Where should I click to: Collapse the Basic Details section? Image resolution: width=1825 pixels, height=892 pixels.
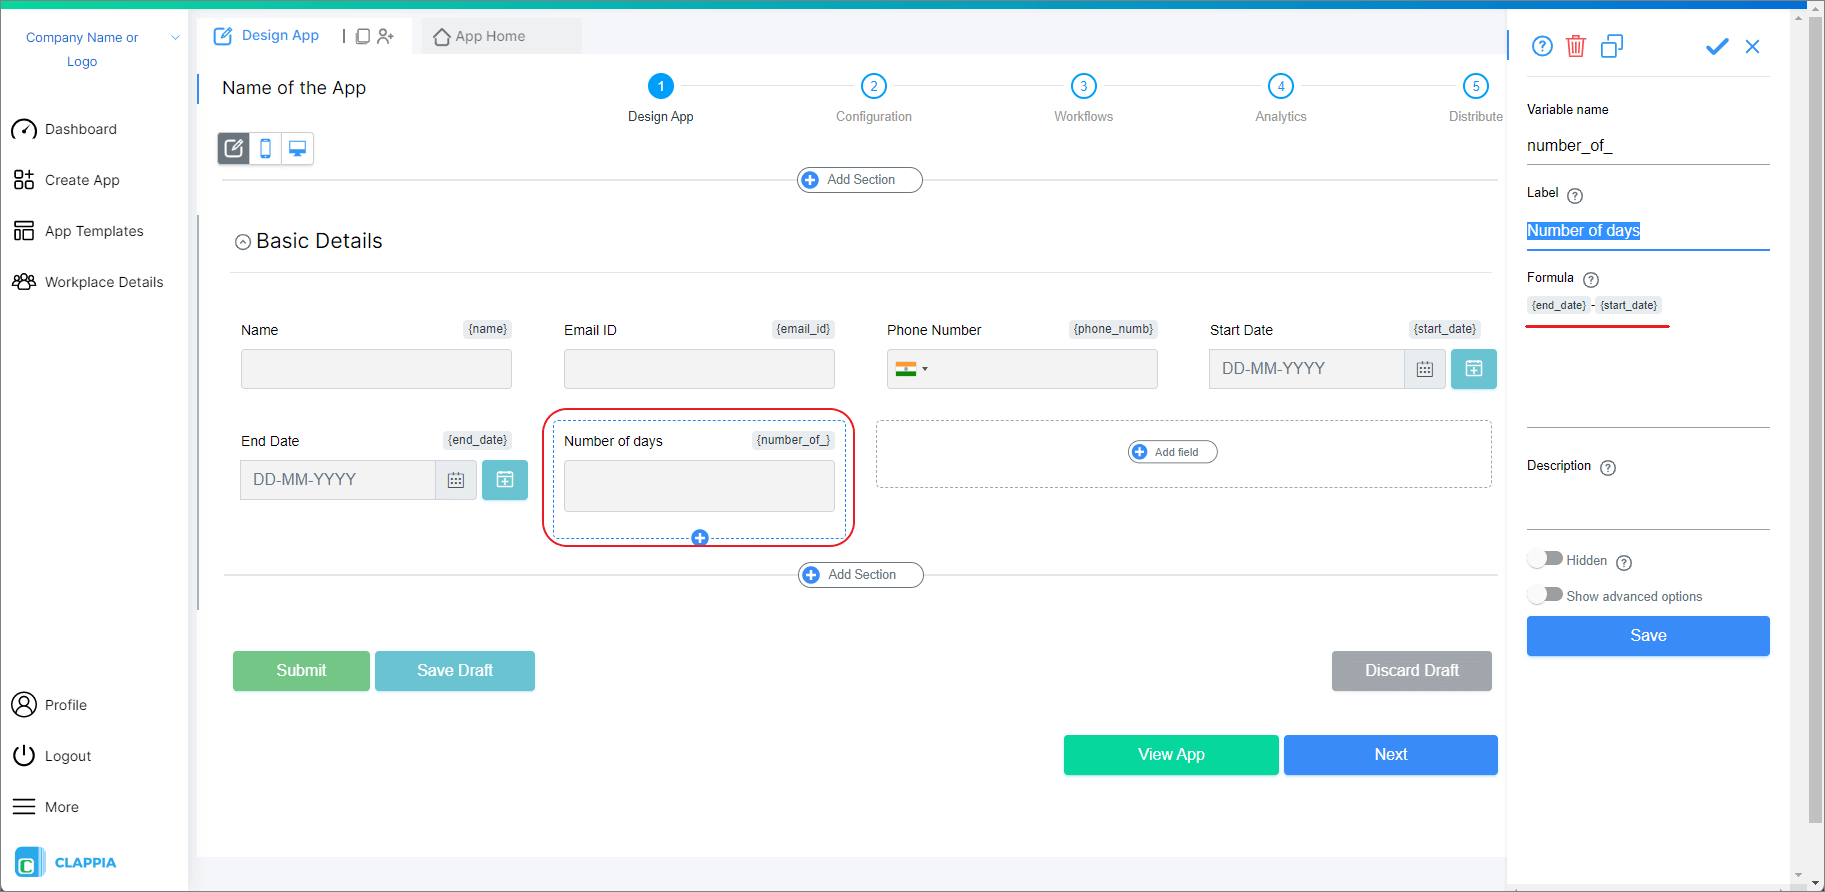coord(242,242)
